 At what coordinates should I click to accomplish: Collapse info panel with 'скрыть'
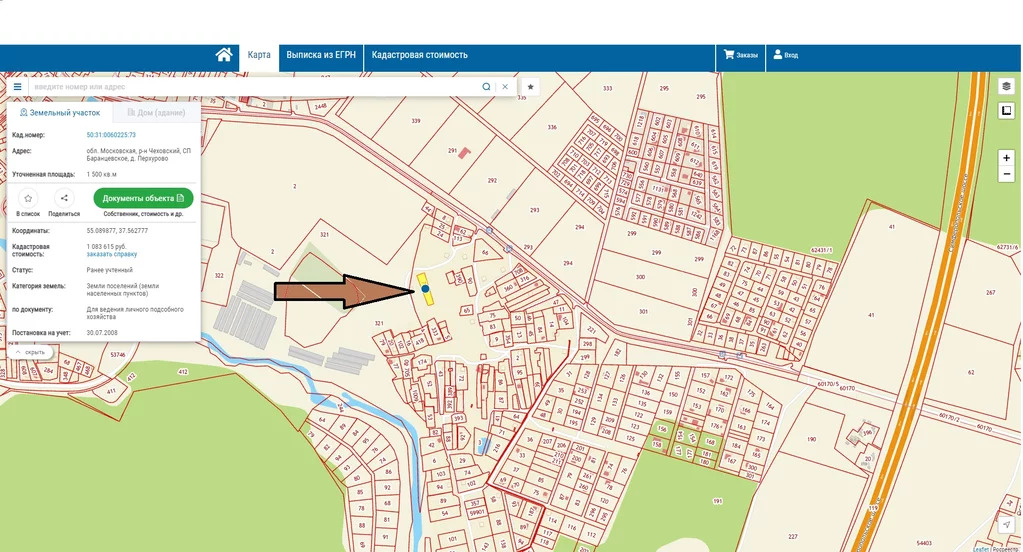(x=30, y=352)
